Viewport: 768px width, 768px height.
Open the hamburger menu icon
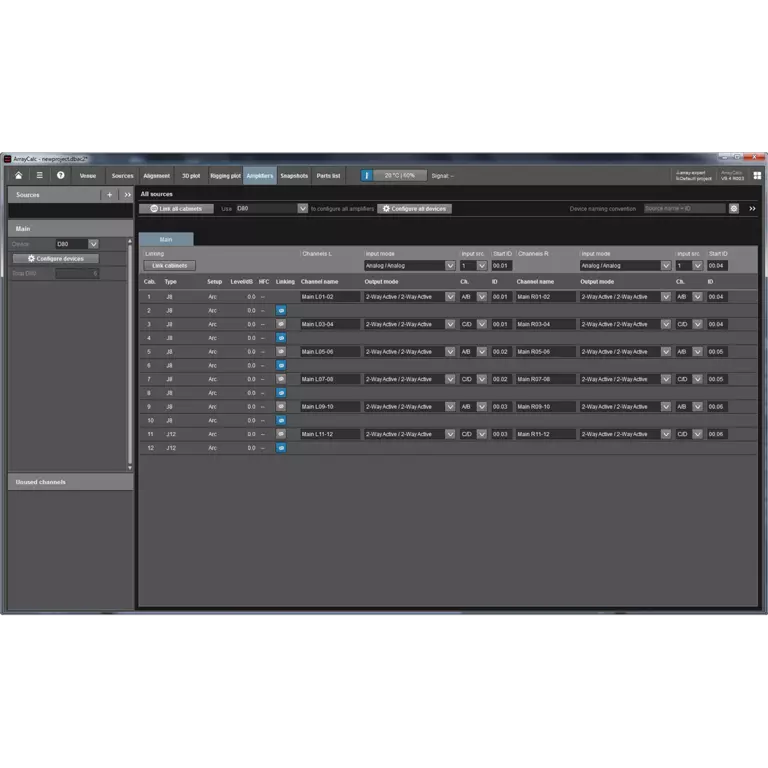(40, 175)
